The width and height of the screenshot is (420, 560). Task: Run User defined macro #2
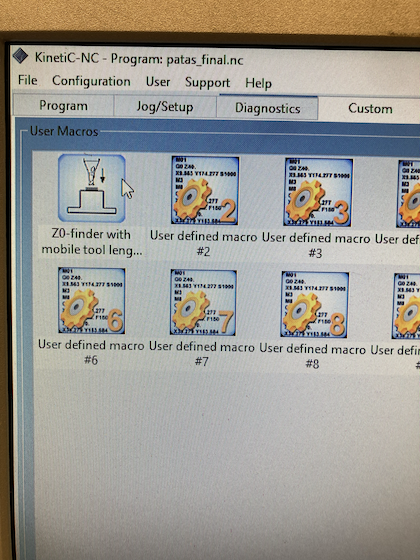pyautogui.click(x=205, y=190)
